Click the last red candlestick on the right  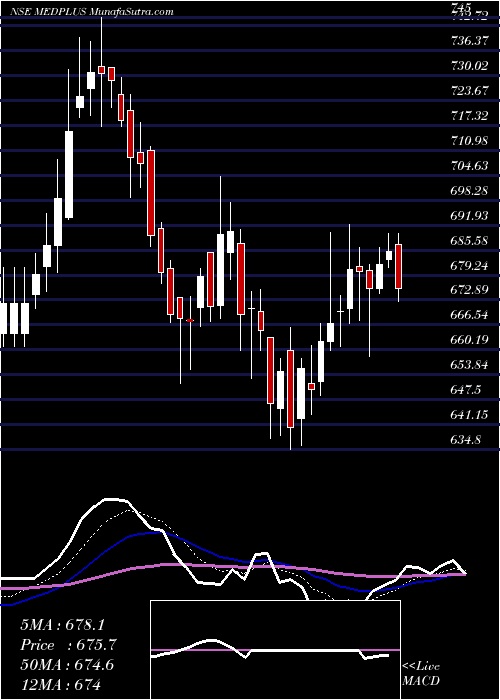[x=398, y=267]
